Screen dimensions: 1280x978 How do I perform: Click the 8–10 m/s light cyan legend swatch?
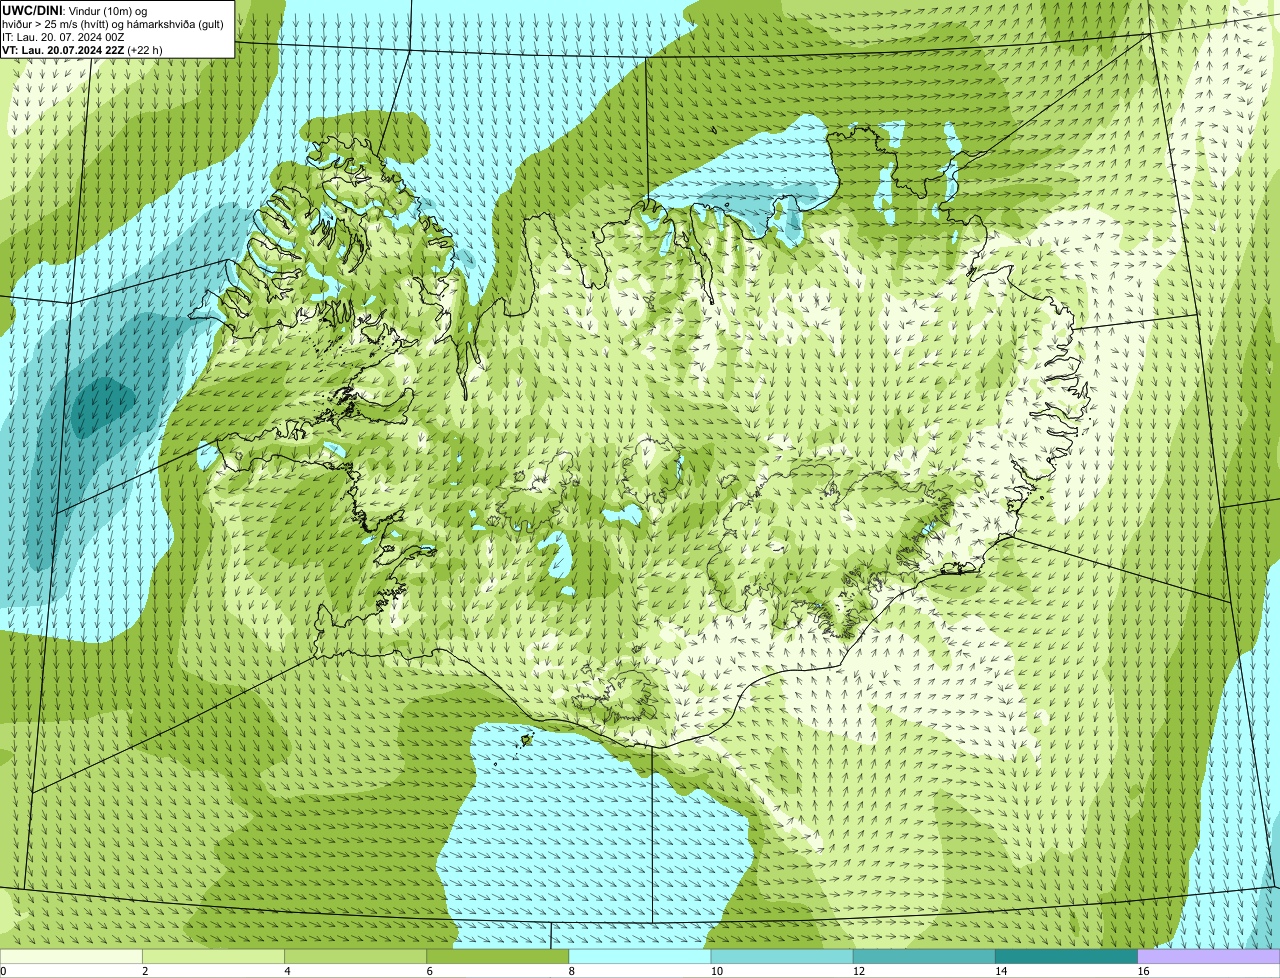pos(640,956)
